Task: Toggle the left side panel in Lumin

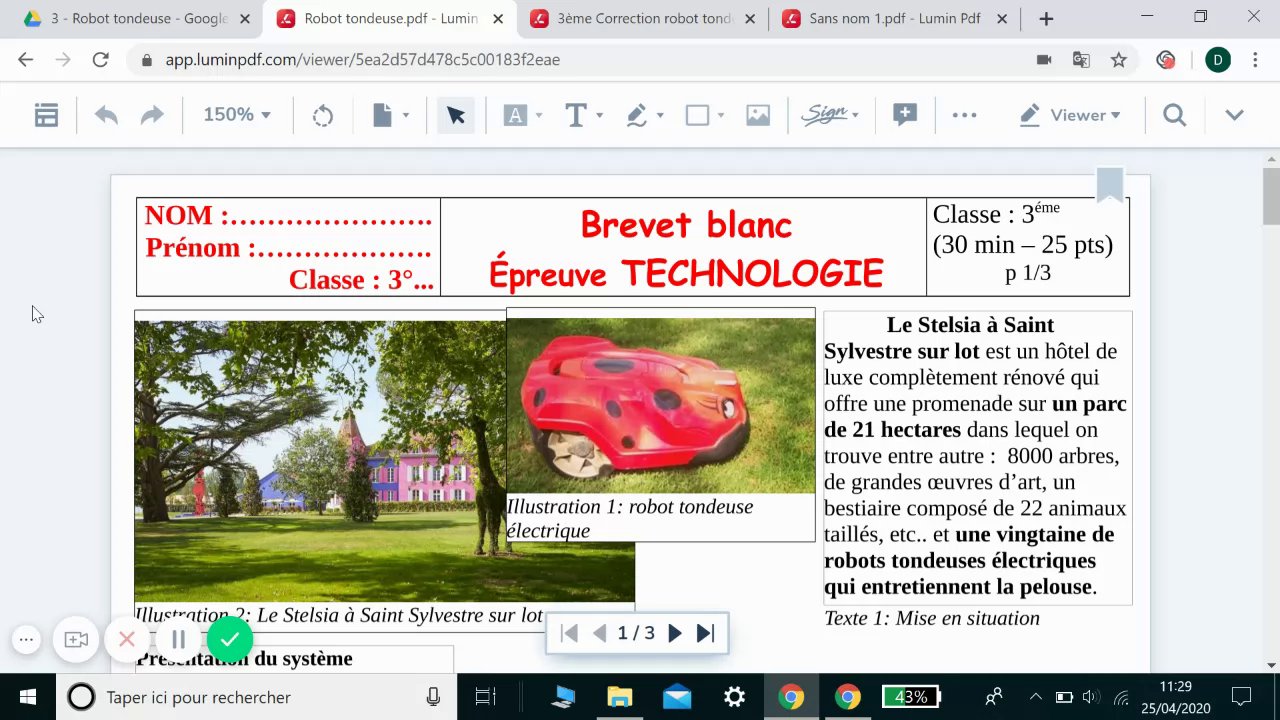Action: tap(46, 115)
